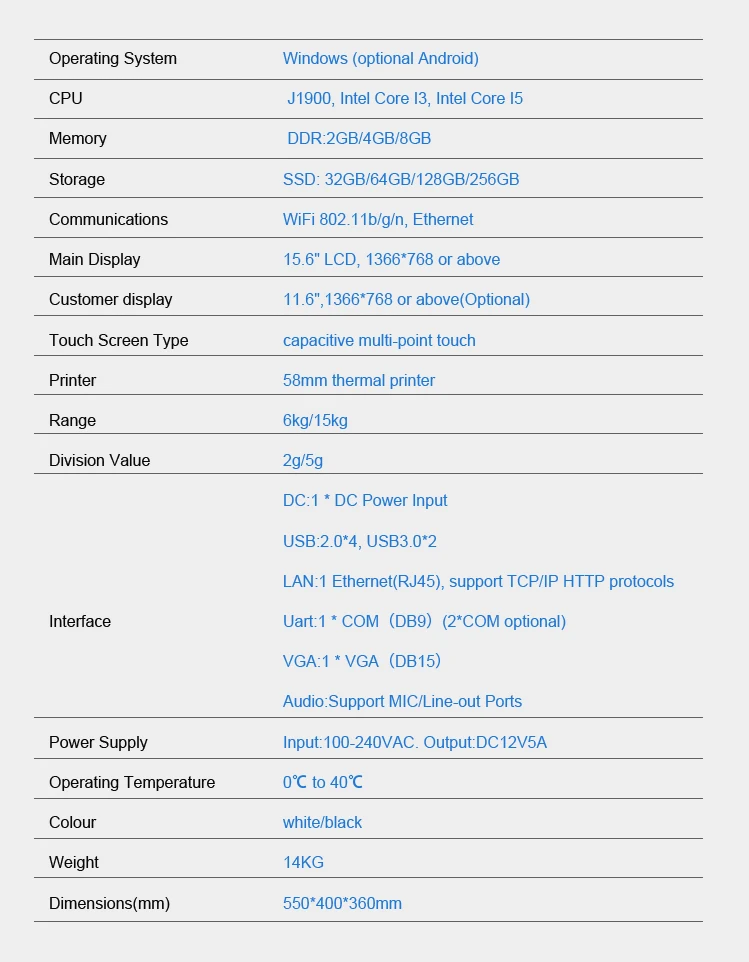Viewport: 749px width, 962px height.
Task: Click the "58mm thermal printer" value
Action: [358, 381]
